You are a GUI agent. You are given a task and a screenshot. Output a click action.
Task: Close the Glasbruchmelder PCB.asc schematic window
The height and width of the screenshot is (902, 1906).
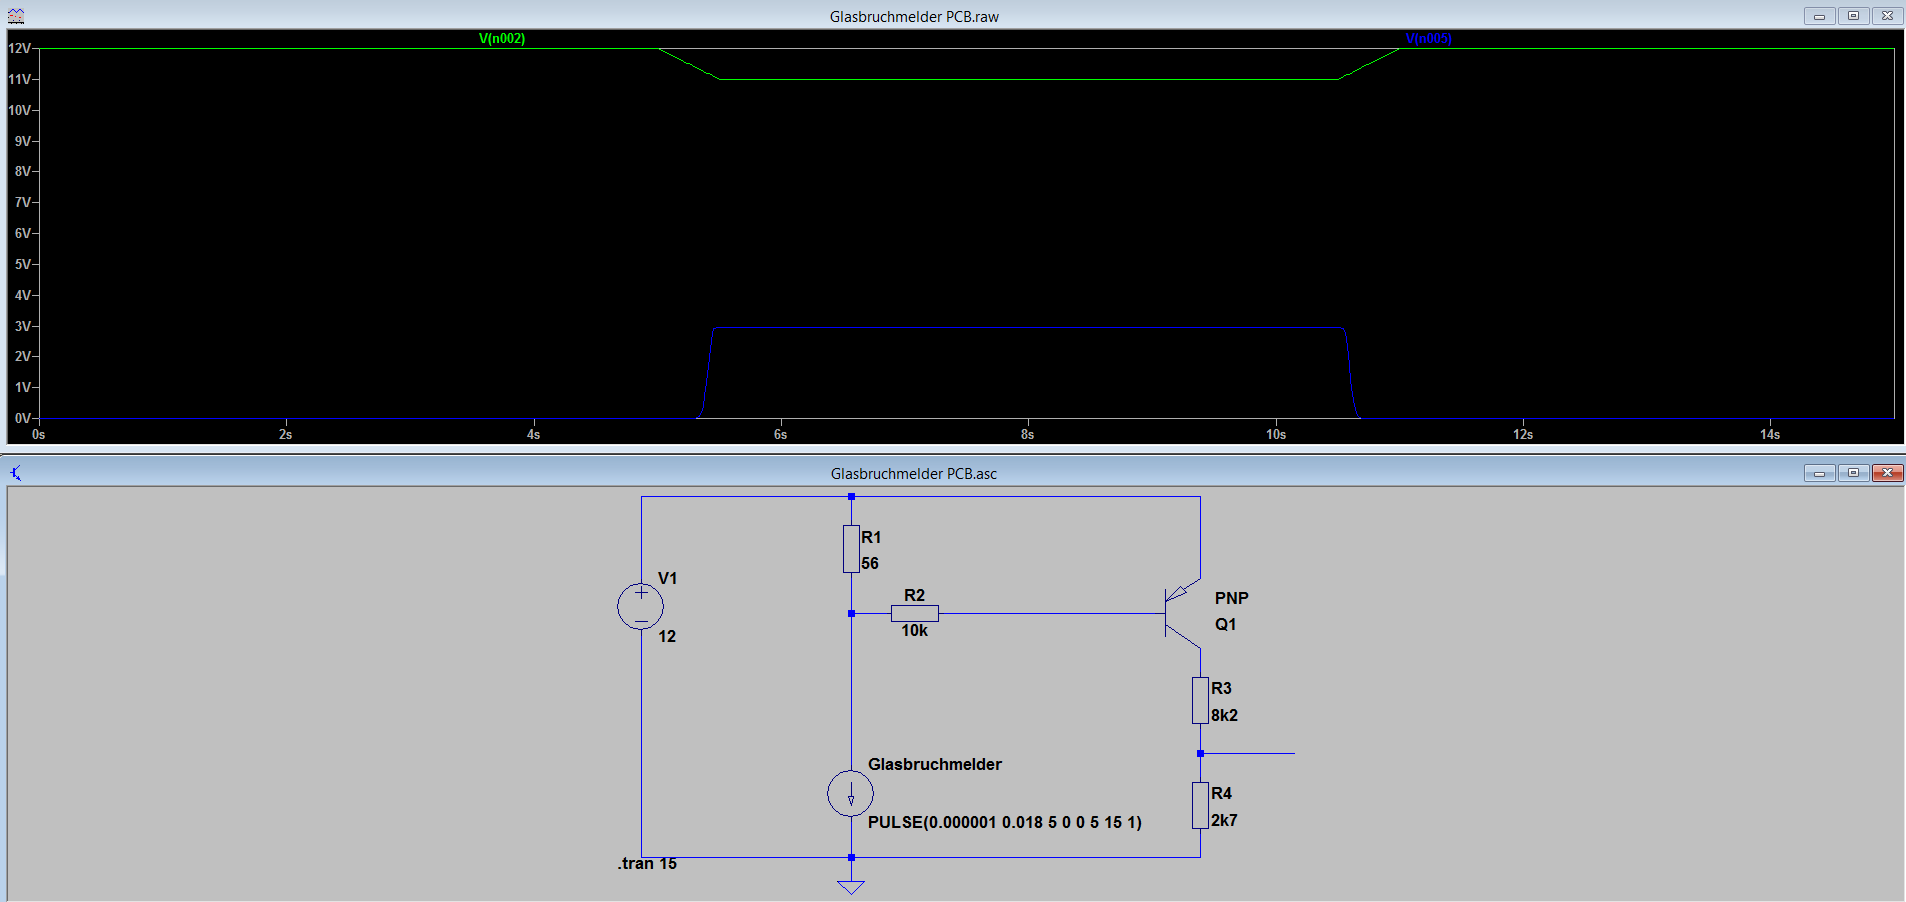(x=1887, y=473)
